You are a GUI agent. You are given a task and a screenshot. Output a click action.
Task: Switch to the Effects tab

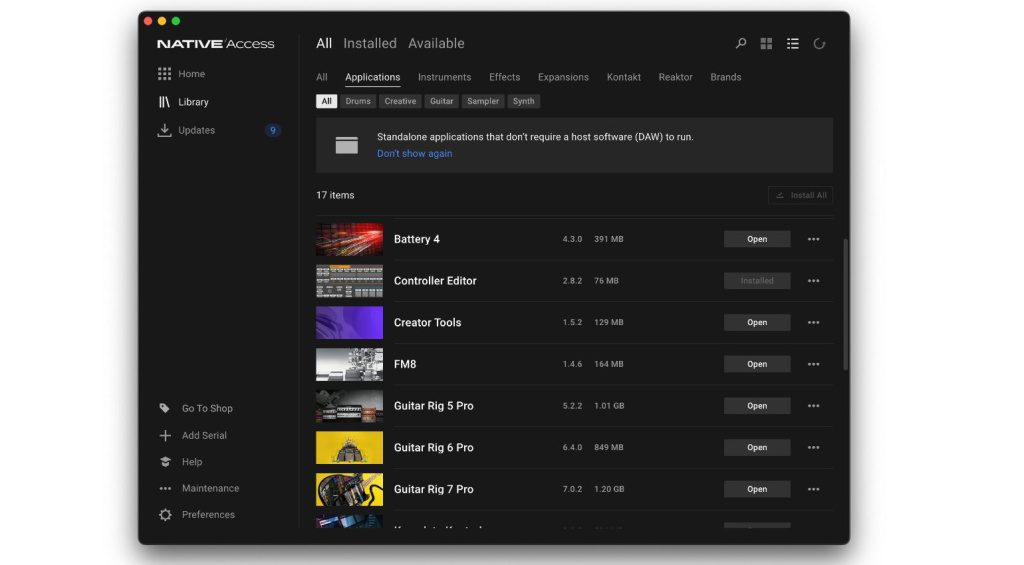[x=504, y=77]
